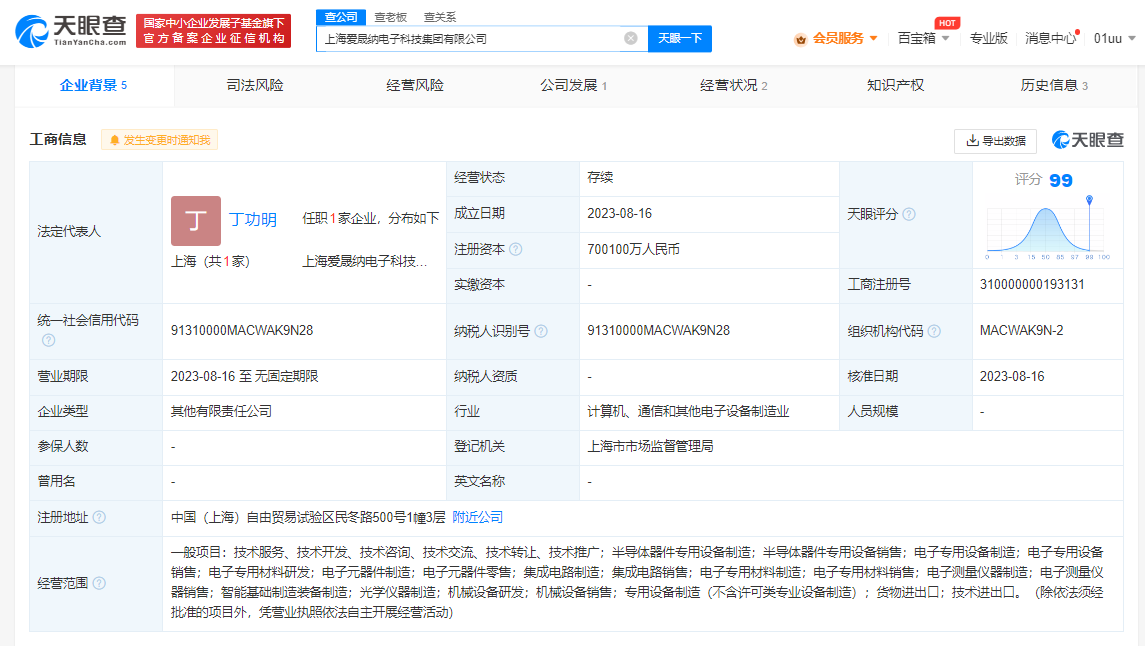Click the HOT badge above 百宝箱

(x=947, y=23)
